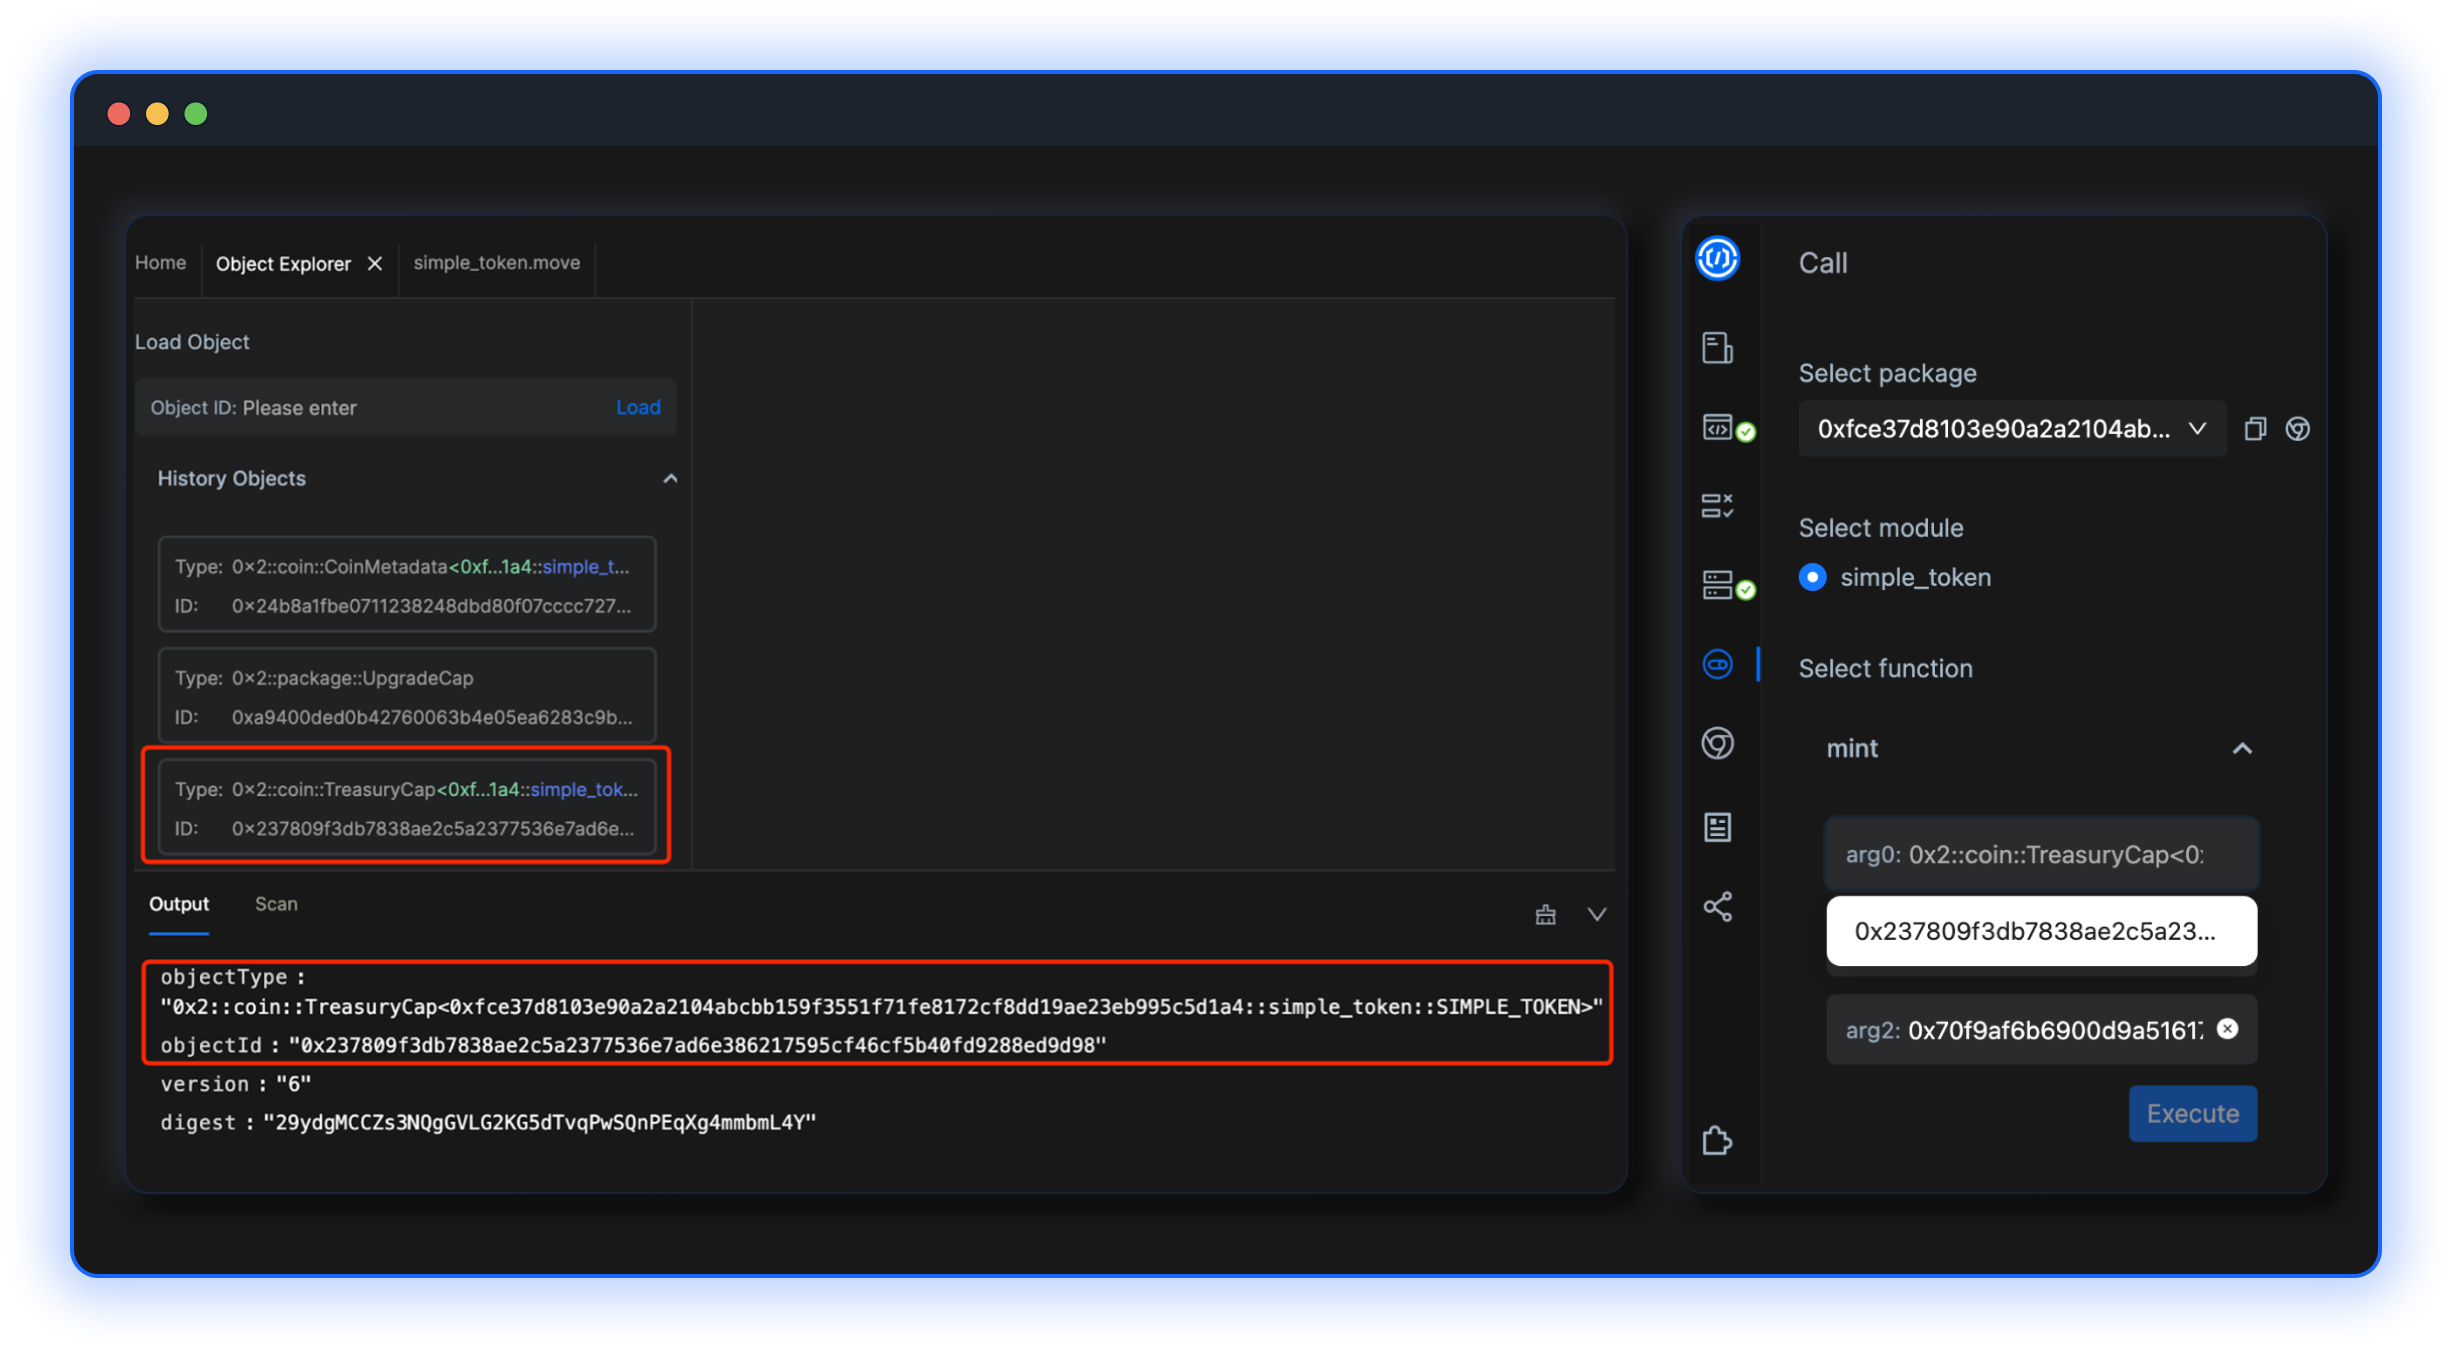Click the blue logo icon atop the sidebar

[x=1717, y=260]
